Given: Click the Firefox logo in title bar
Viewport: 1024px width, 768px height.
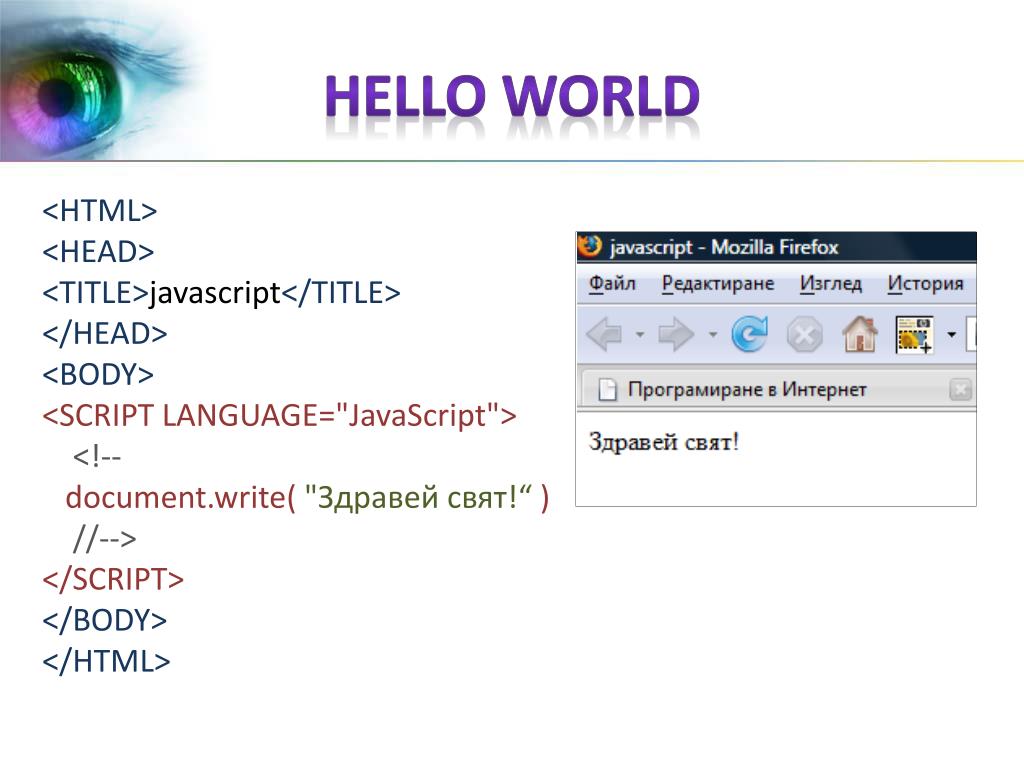Looking at the screenshot, I should point(590,246).
